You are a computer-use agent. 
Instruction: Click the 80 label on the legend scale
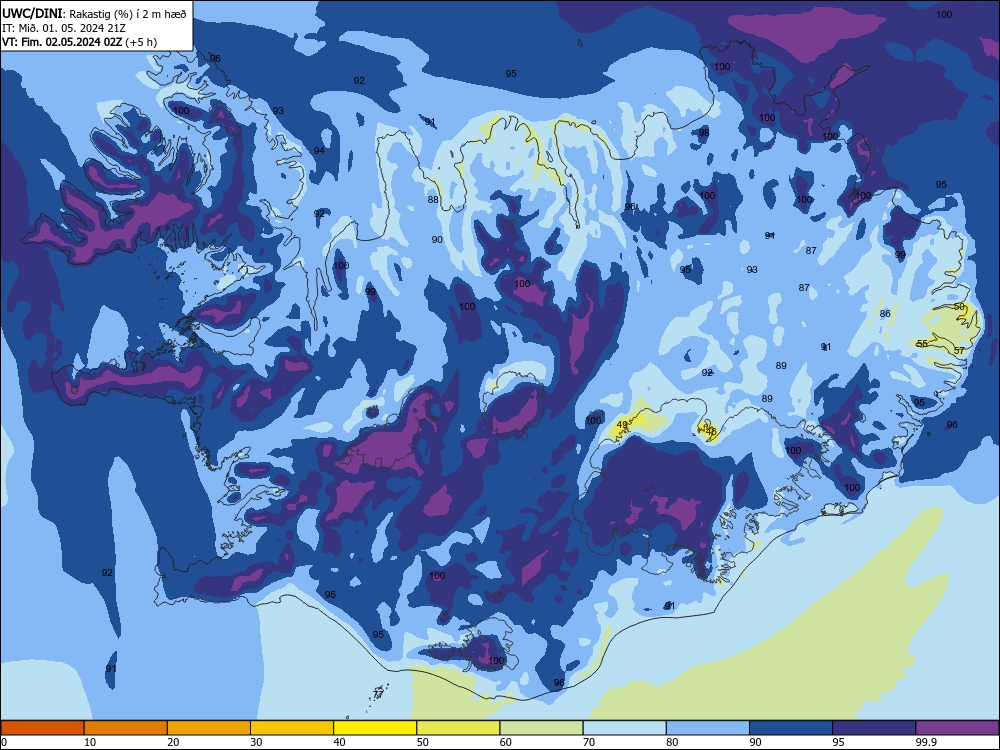click(672, 742)
